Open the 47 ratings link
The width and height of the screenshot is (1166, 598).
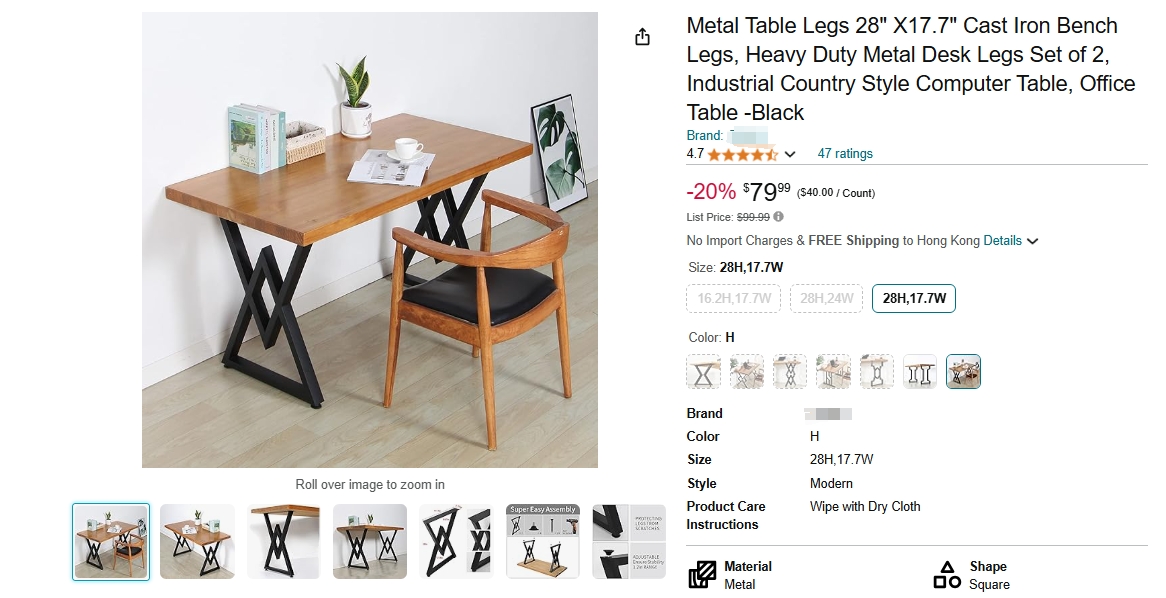845,154
